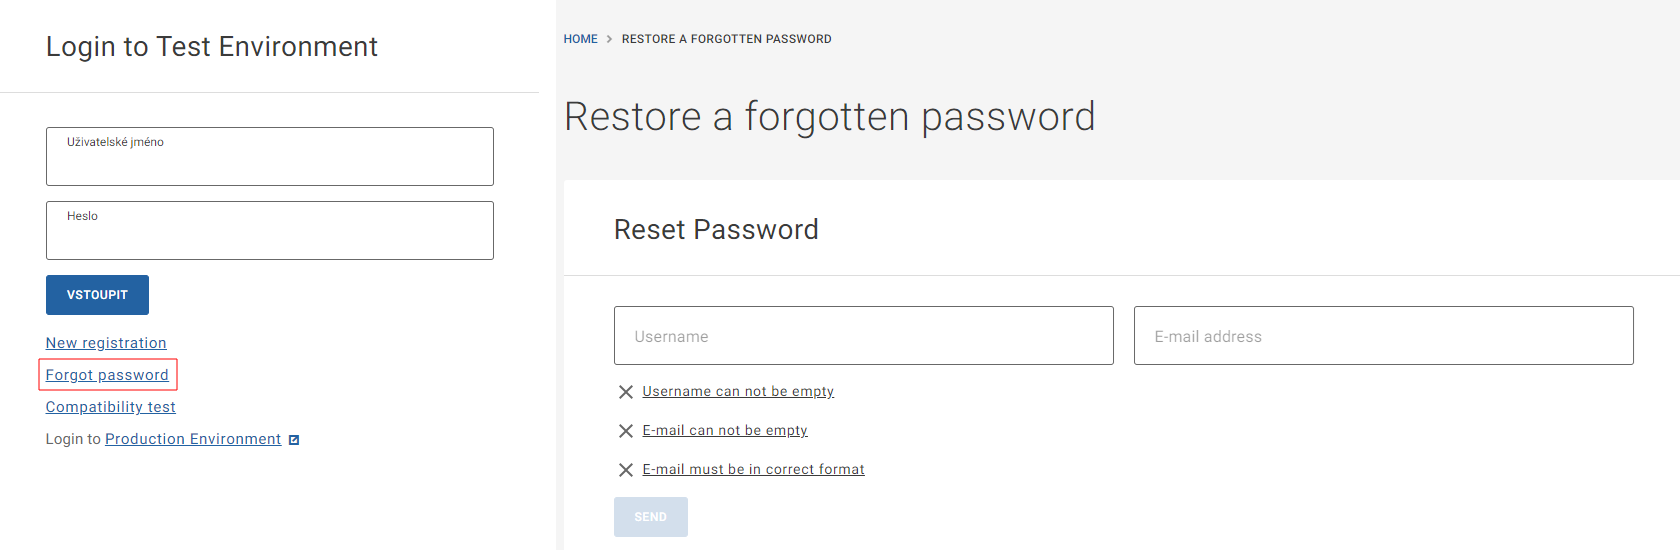Click the E-mail can not be empty message
This screenshot has height=550, width=1680.
725,430
